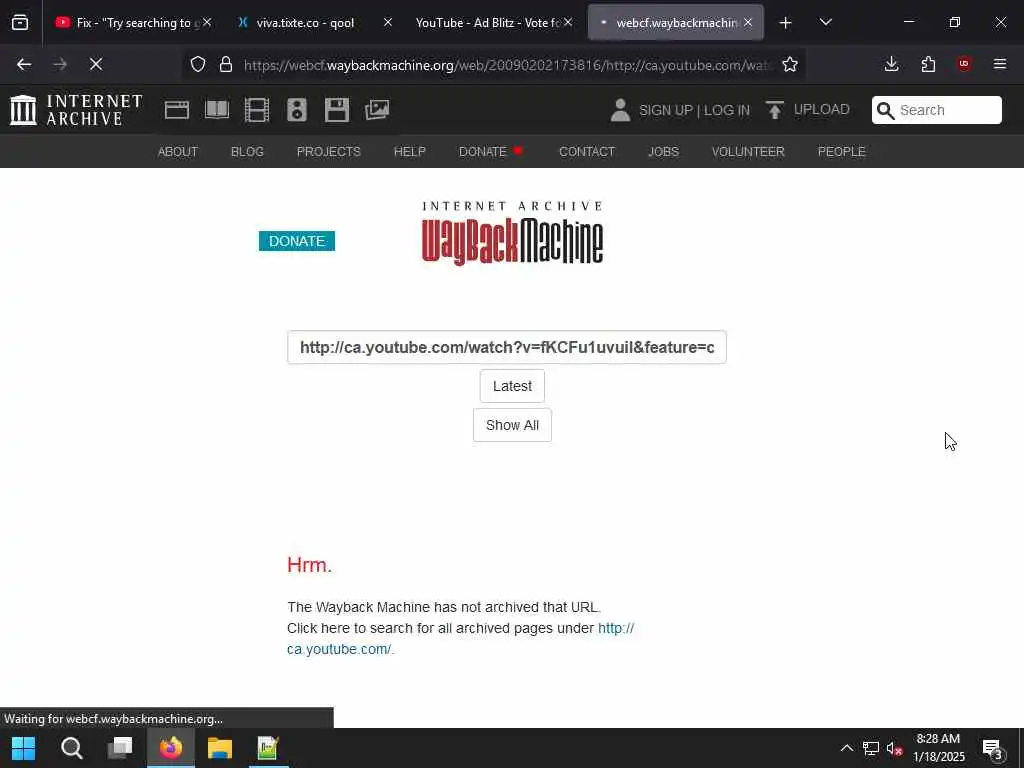Click the forward navigation arrow

click(60, 64)
